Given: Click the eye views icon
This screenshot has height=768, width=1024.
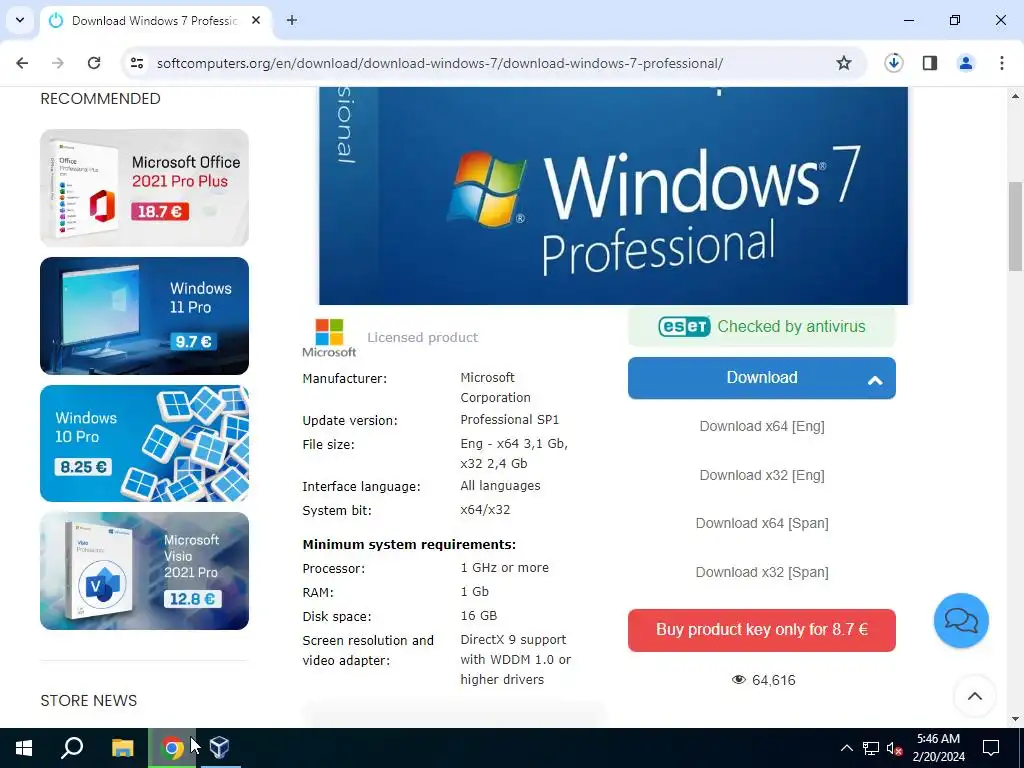Looking at the screenshot, I should coord(739,680).
